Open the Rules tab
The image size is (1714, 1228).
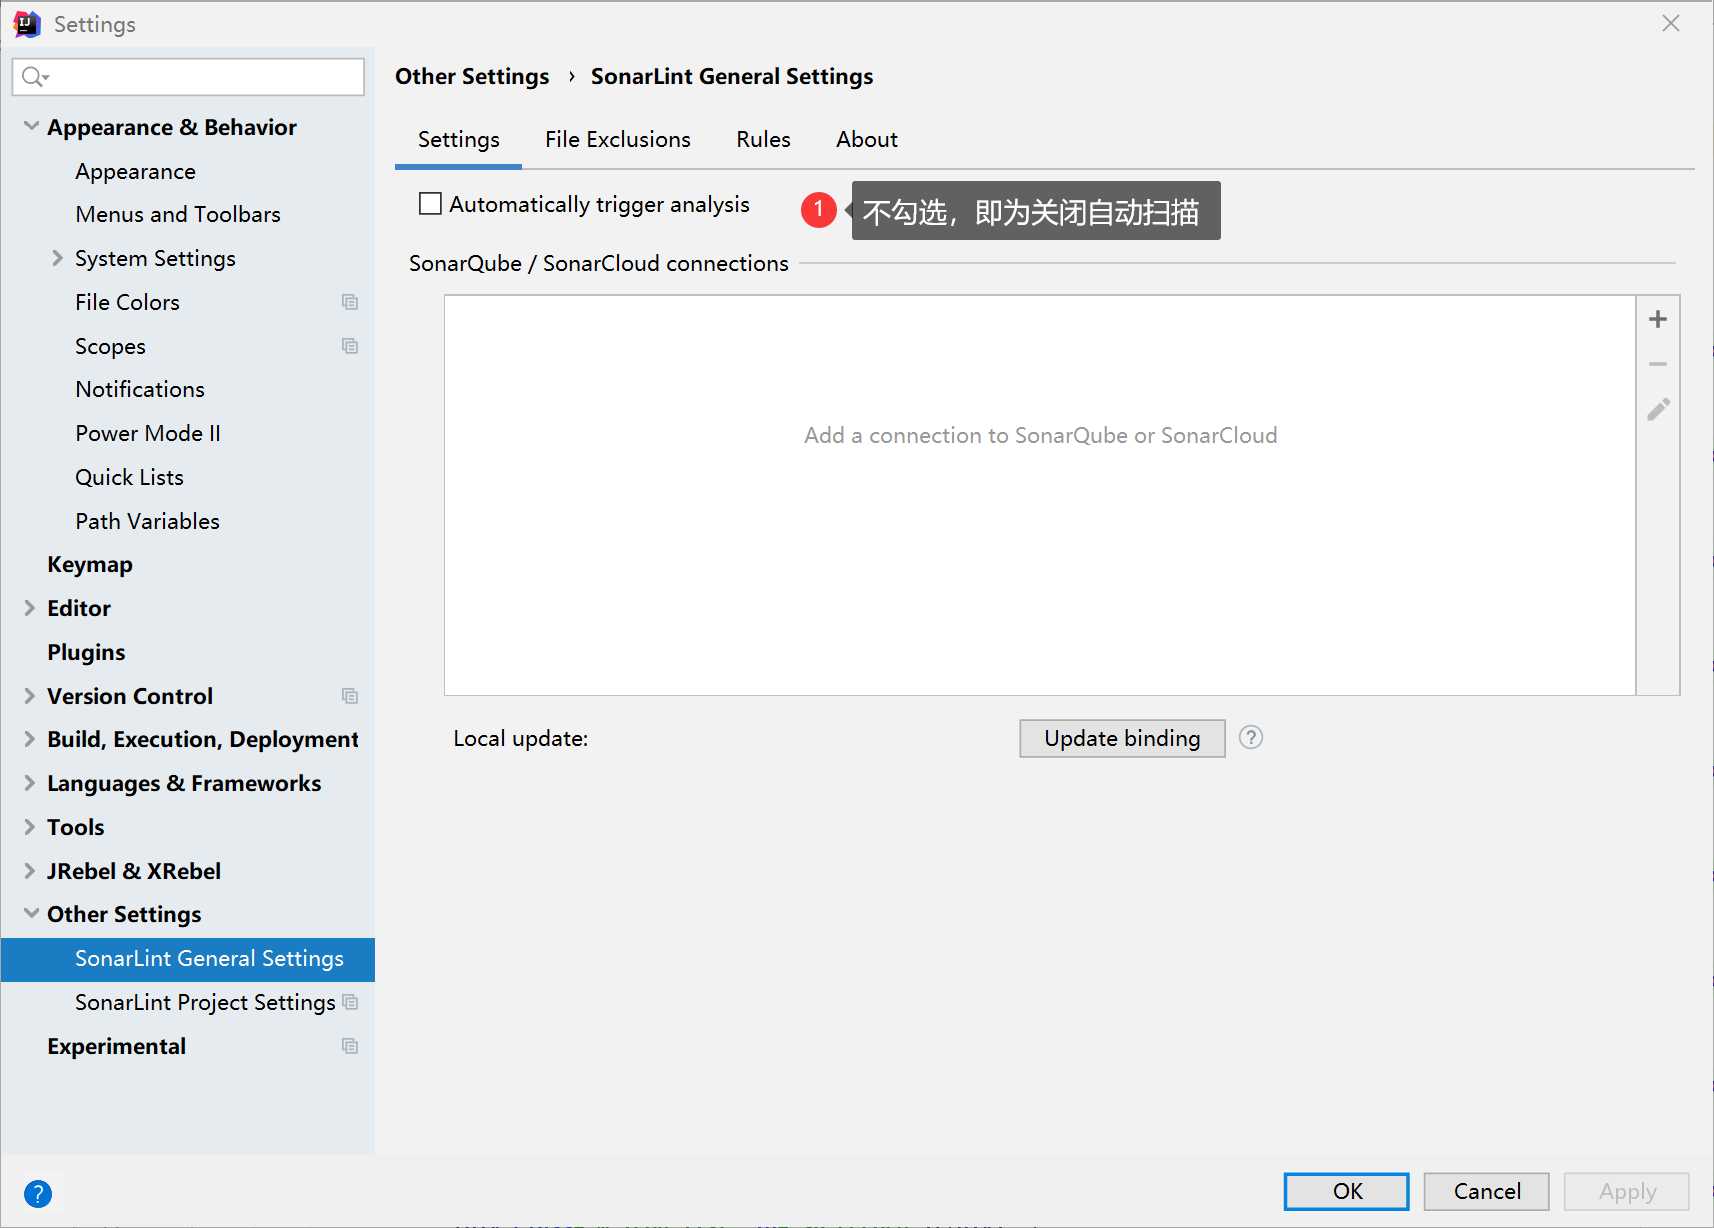(763, 140)
